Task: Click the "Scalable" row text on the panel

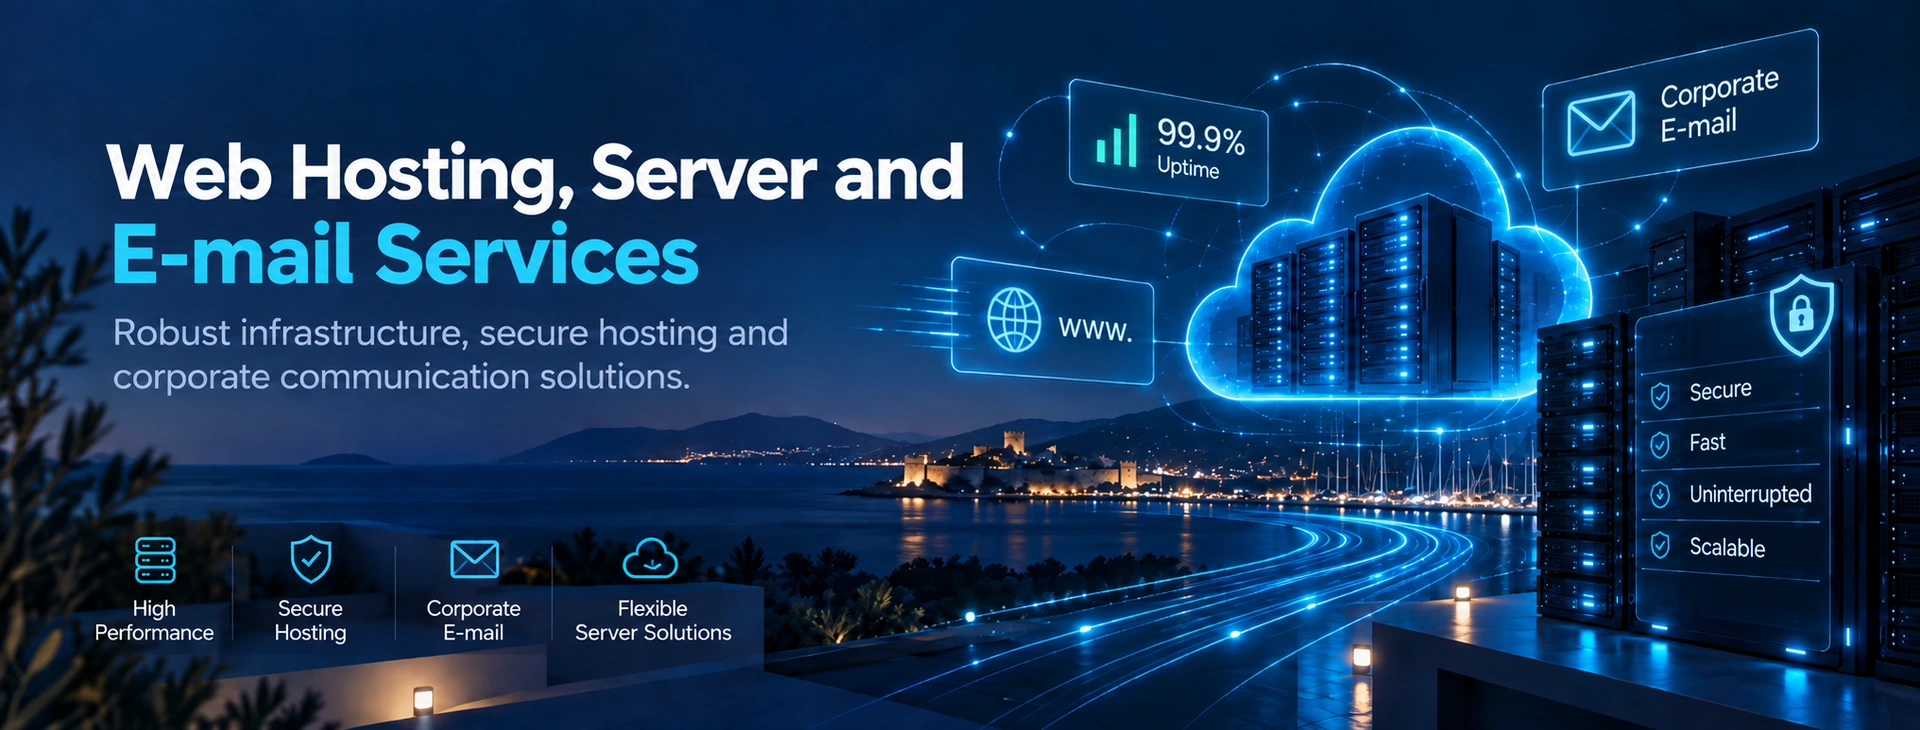Action: tap(1727, 547)
